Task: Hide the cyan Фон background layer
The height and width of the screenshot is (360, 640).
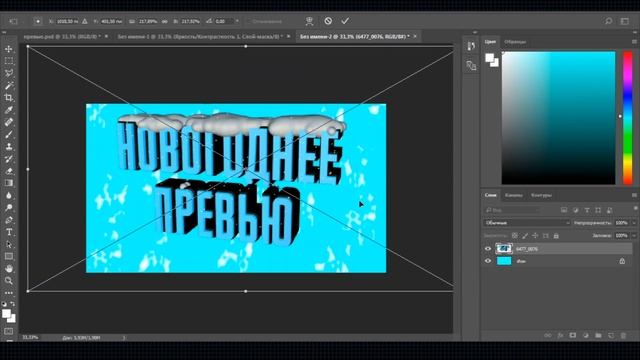Action: [x=488, y=261]
